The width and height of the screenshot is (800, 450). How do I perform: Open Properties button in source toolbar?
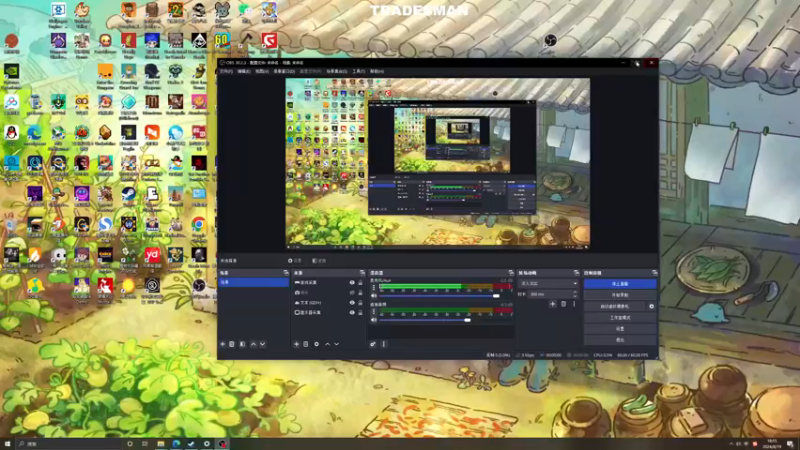(294, 261)
